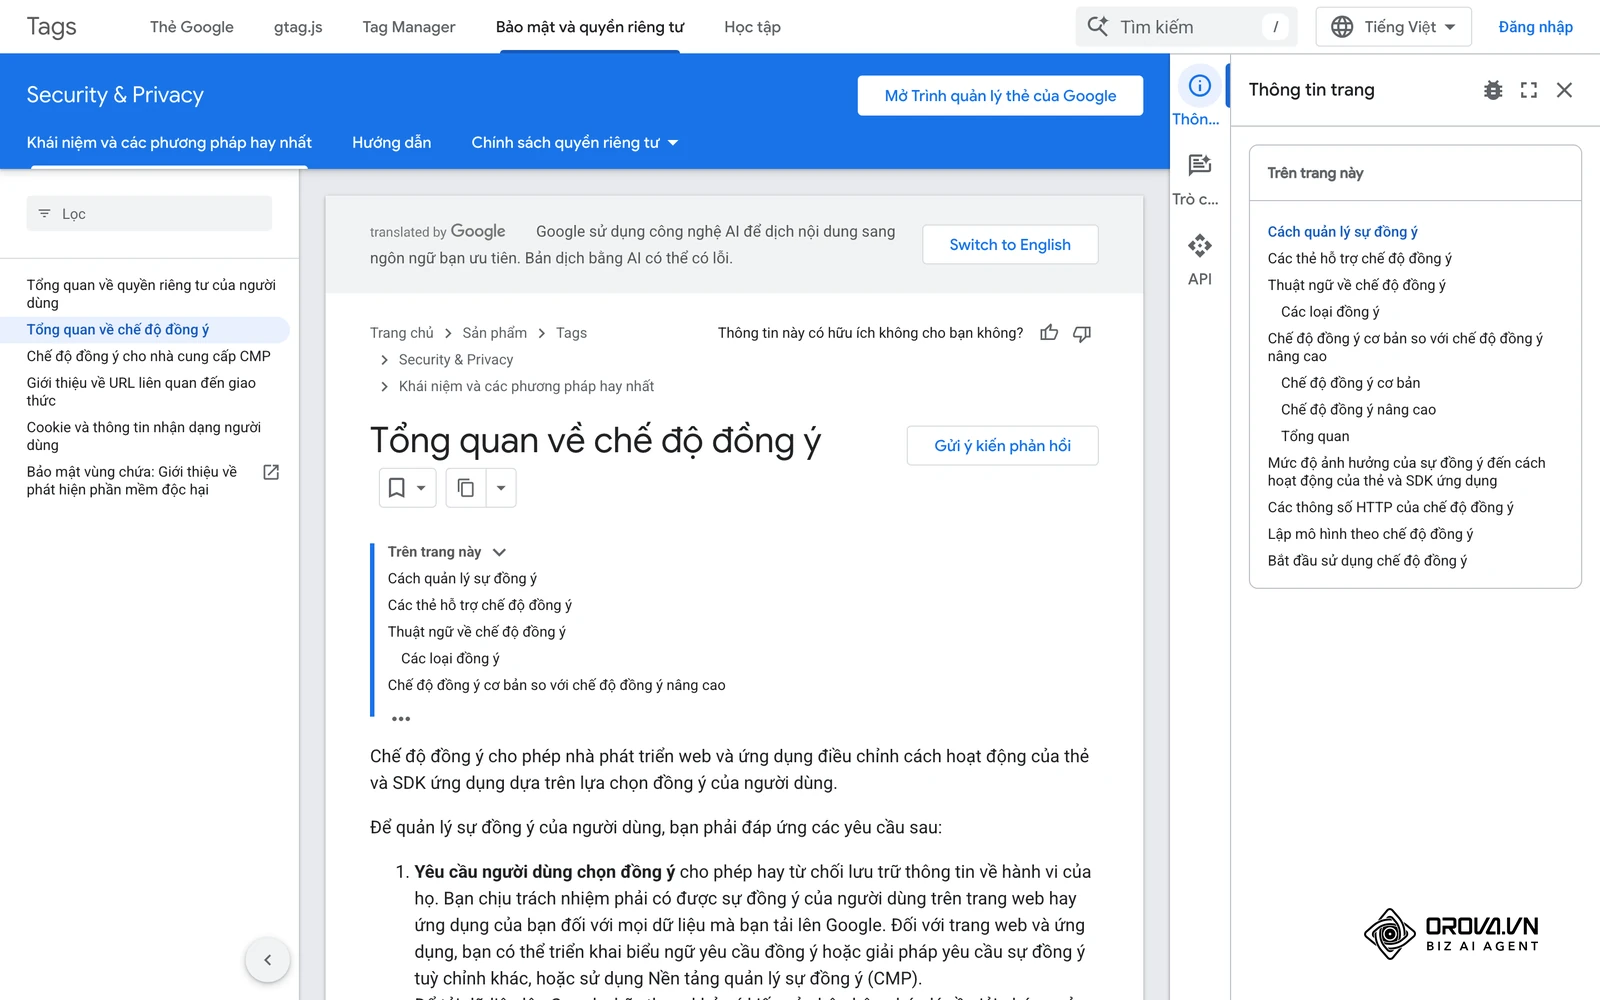This screenshot has height=1000, width=1600.
Task: Open Chế độ đồng ý cho nhà cung cấp CMP
Action: pos(149,356)
